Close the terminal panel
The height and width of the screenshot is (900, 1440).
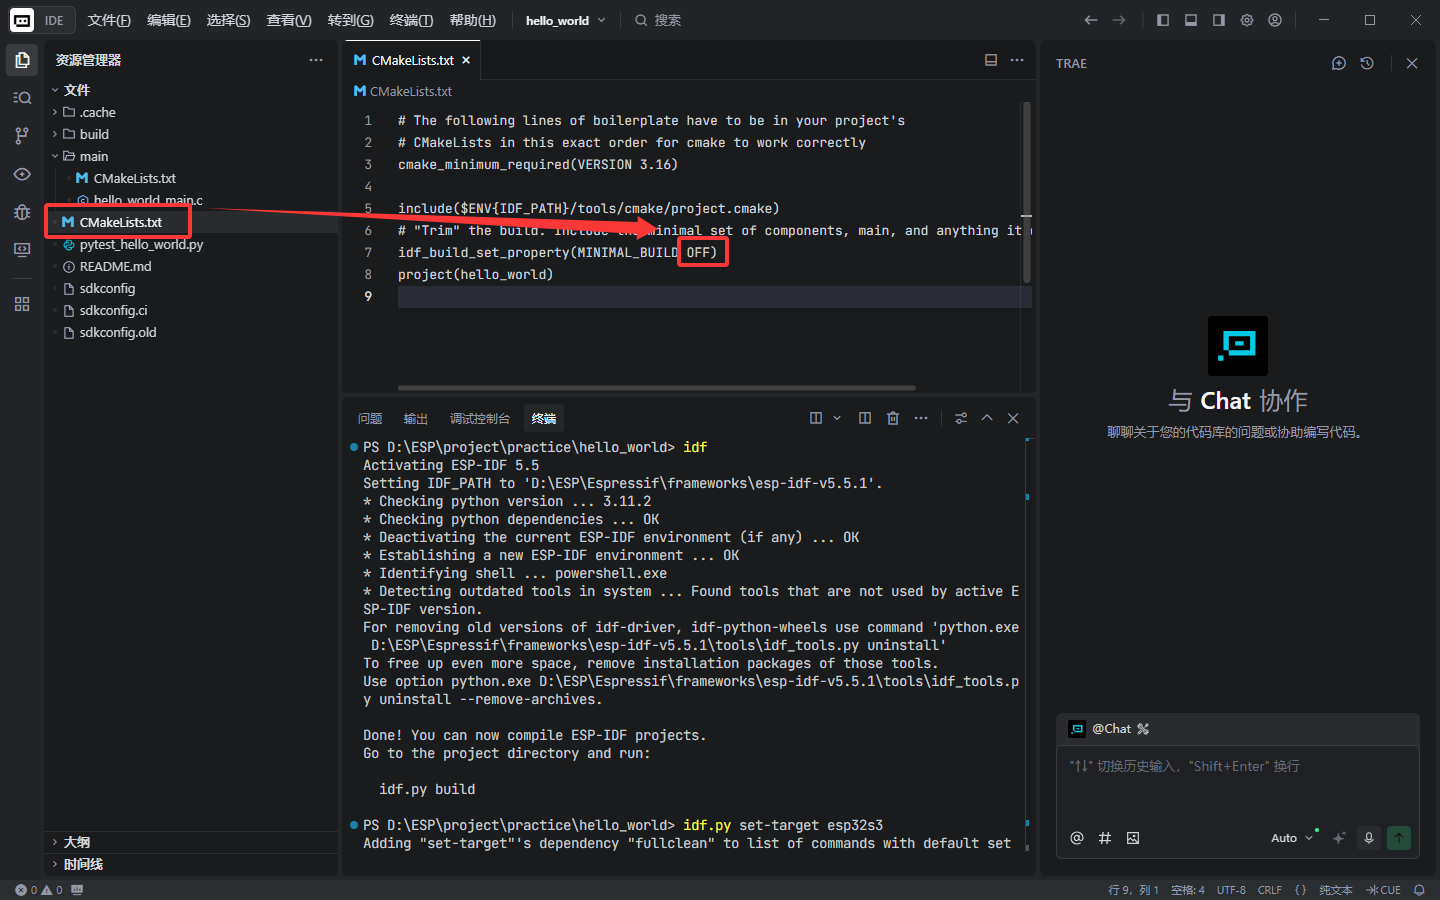pyautogui.click(x=1013, y=418)
